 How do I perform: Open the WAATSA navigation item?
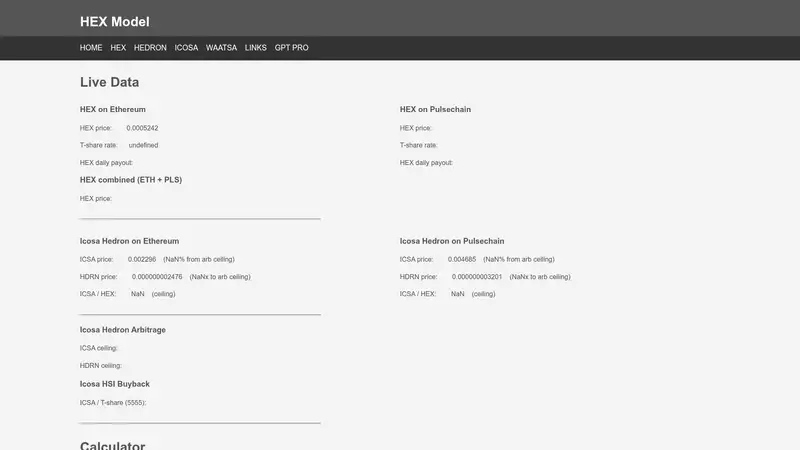click(x=221, y=48)
